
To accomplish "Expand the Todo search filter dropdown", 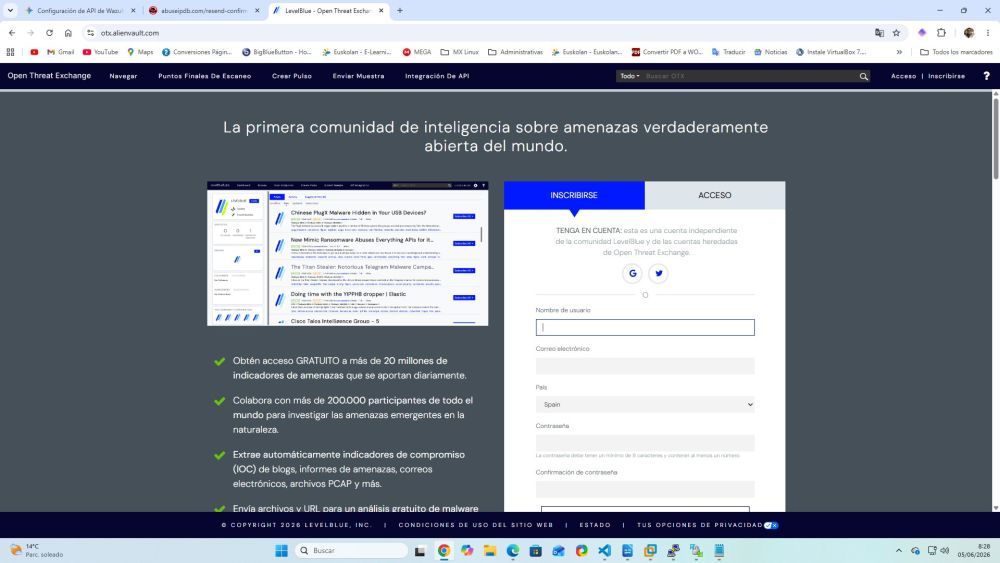I will tap(629, 76).
